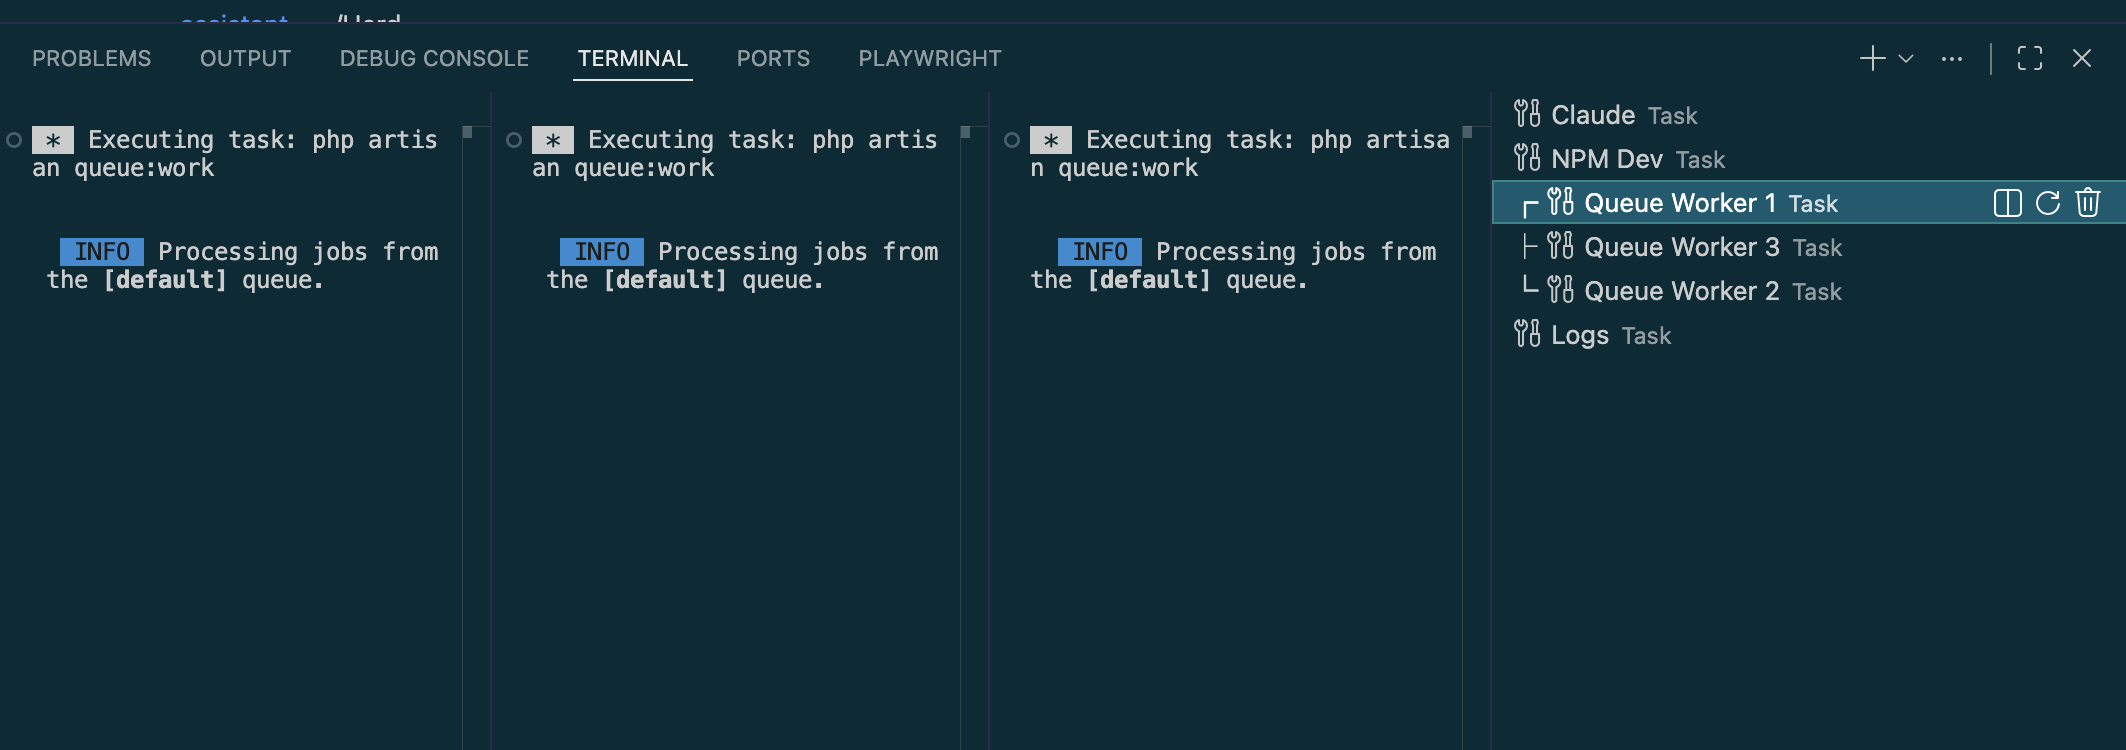Click the tools icon beside Logs task

[1527, 334]
